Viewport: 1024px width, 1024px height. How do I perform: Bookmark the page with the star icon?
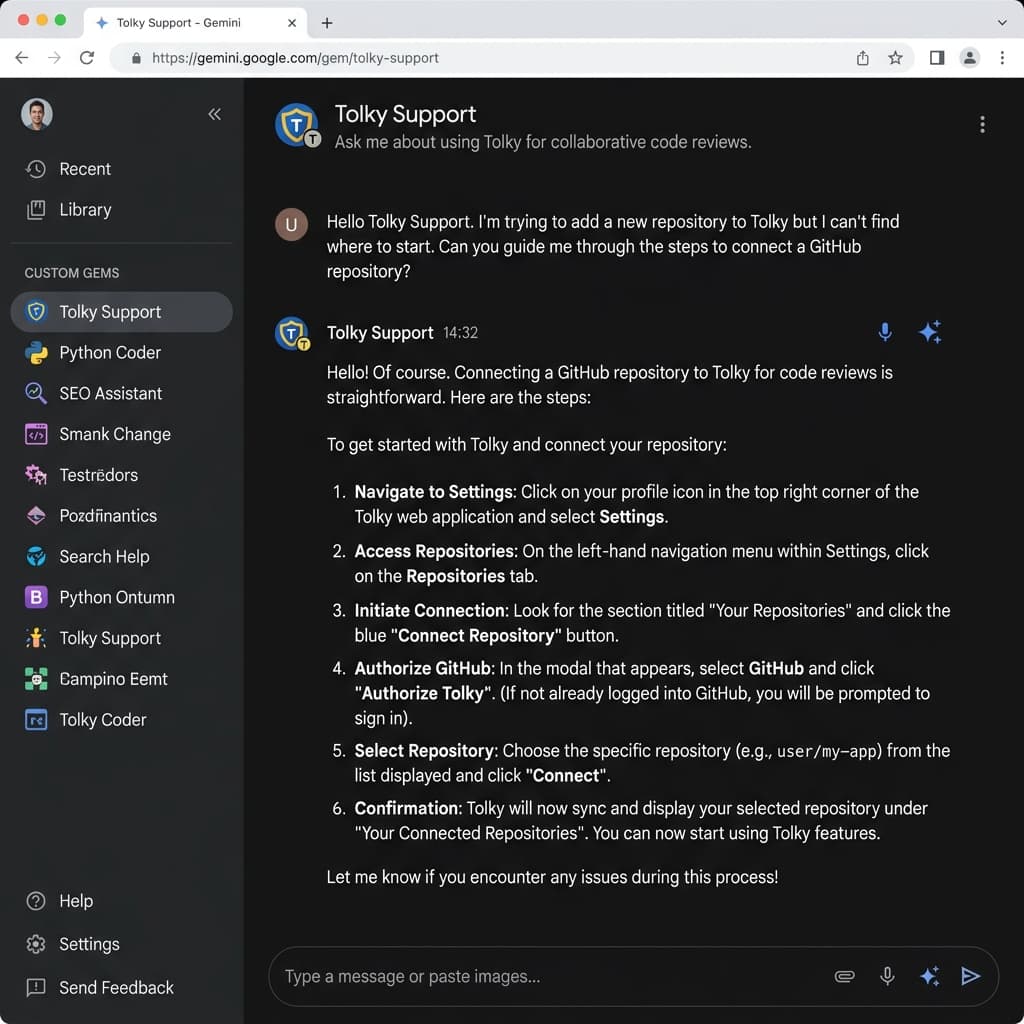(895, 57)
